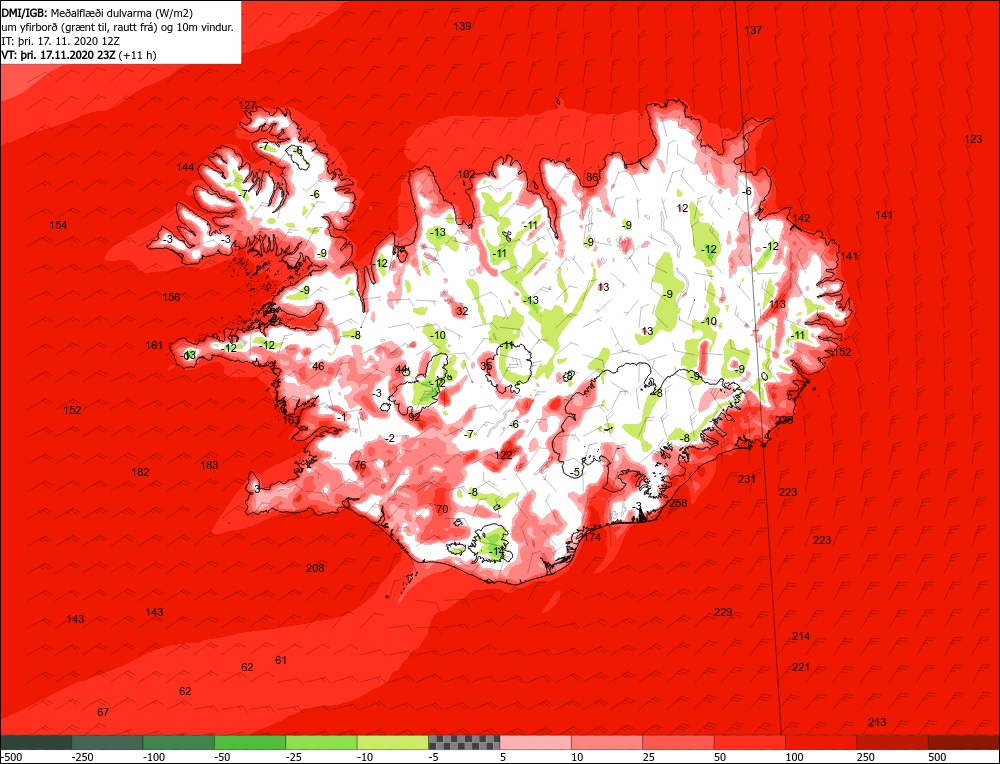
Task: Click the '500' label on the legend scale
Action: (x=937, y=757)
